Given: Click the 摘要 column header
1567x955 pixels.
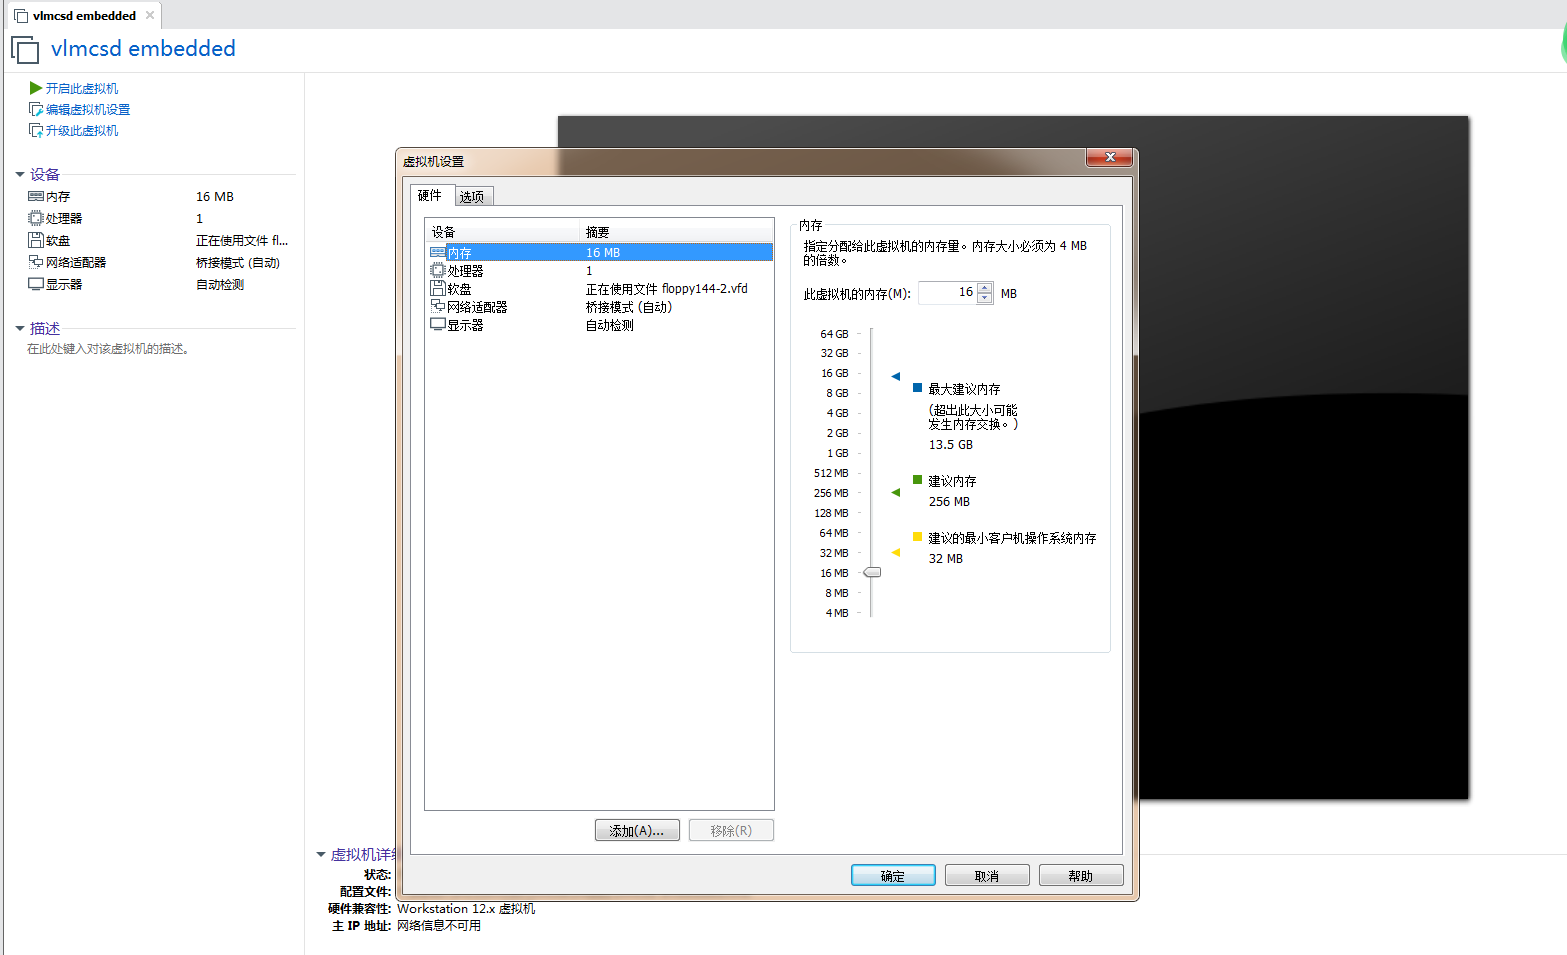Looking at the screenshot, I should tap(677, 231).
